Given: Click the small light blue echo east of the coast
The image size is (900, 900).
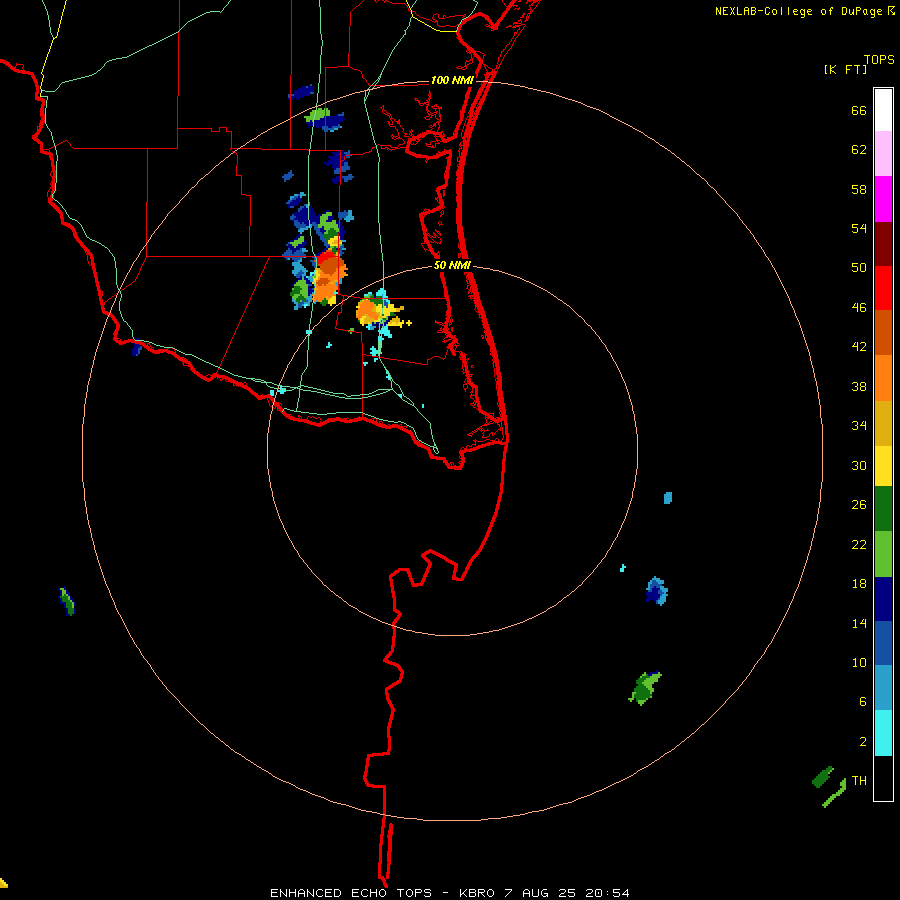Looking at the screenshot, I should (x=668, y=498).
